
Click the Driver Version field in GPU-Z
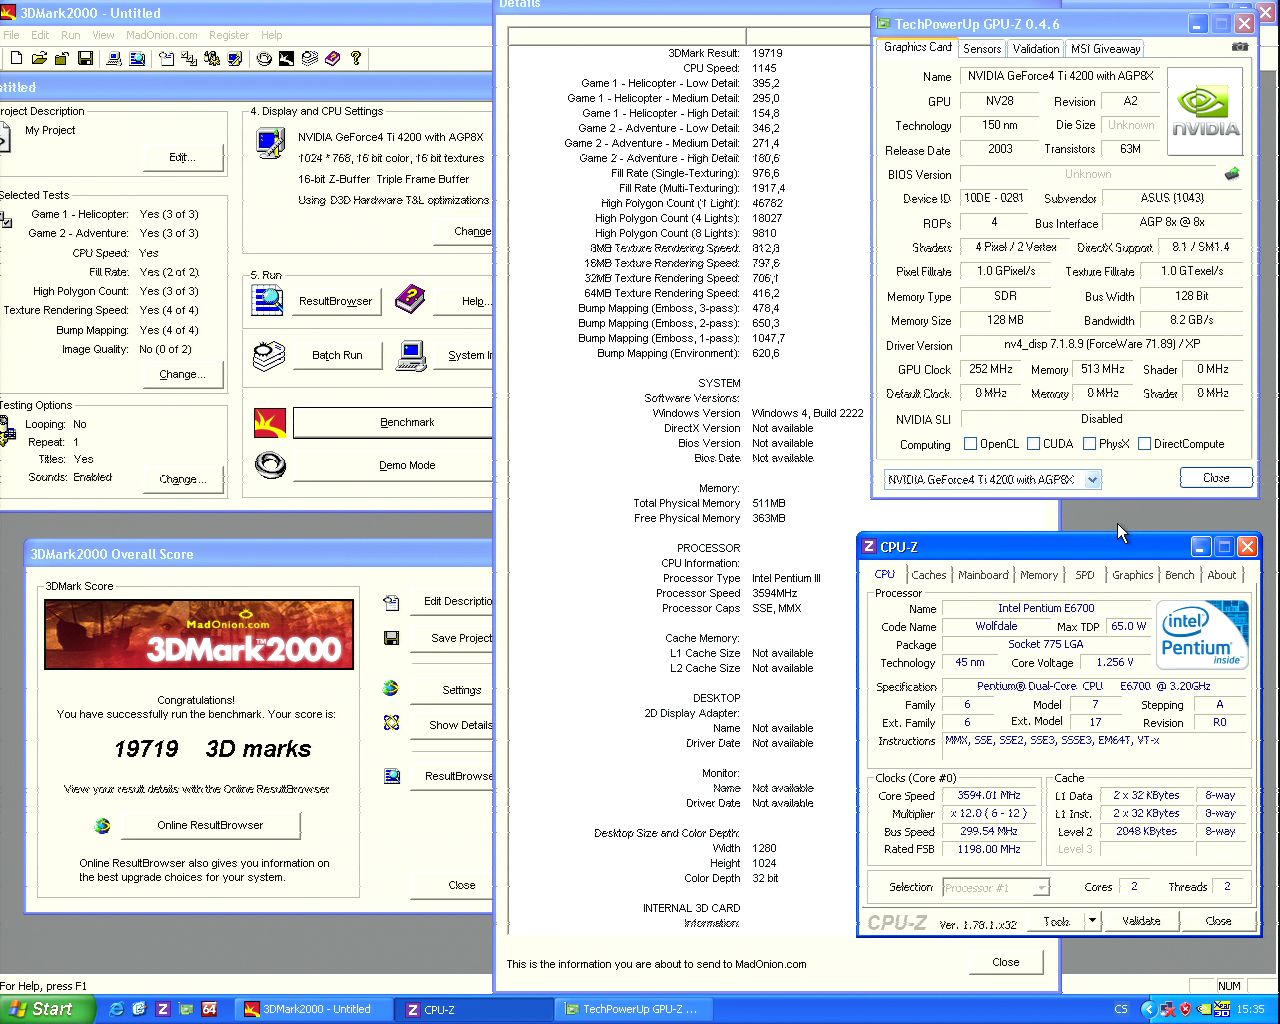coord(1104,344)
